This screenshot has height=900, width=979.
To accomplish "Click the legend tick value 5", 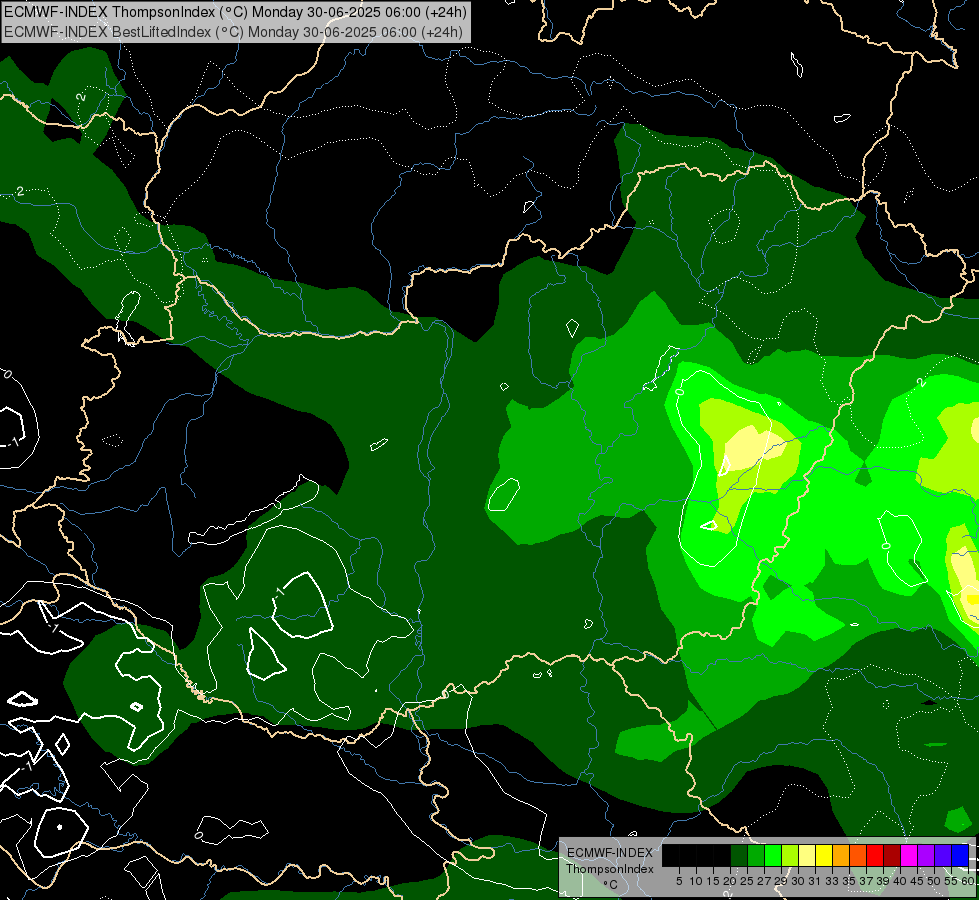I will (x=679, y=881).
